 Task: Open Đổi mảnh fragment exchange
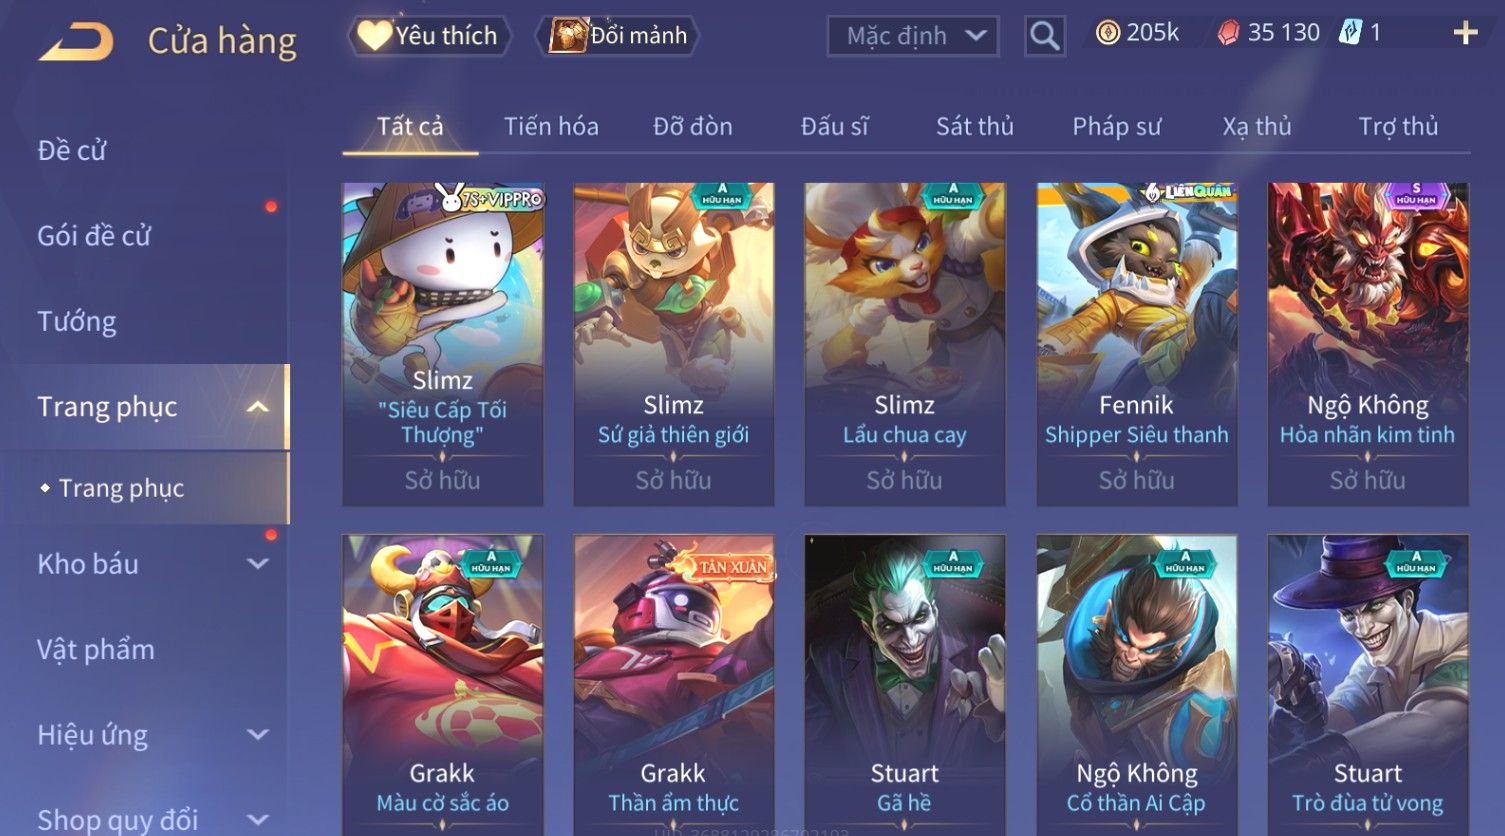[x=617, y=36]
